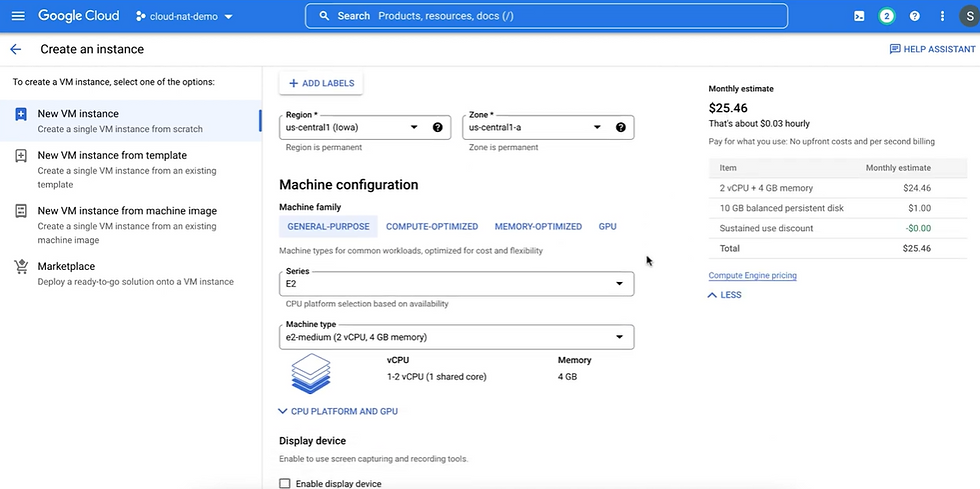Click the 1-2 vCPU shared core value
The height and width of the screenshot is (489, 980).
tap(436, 377)
